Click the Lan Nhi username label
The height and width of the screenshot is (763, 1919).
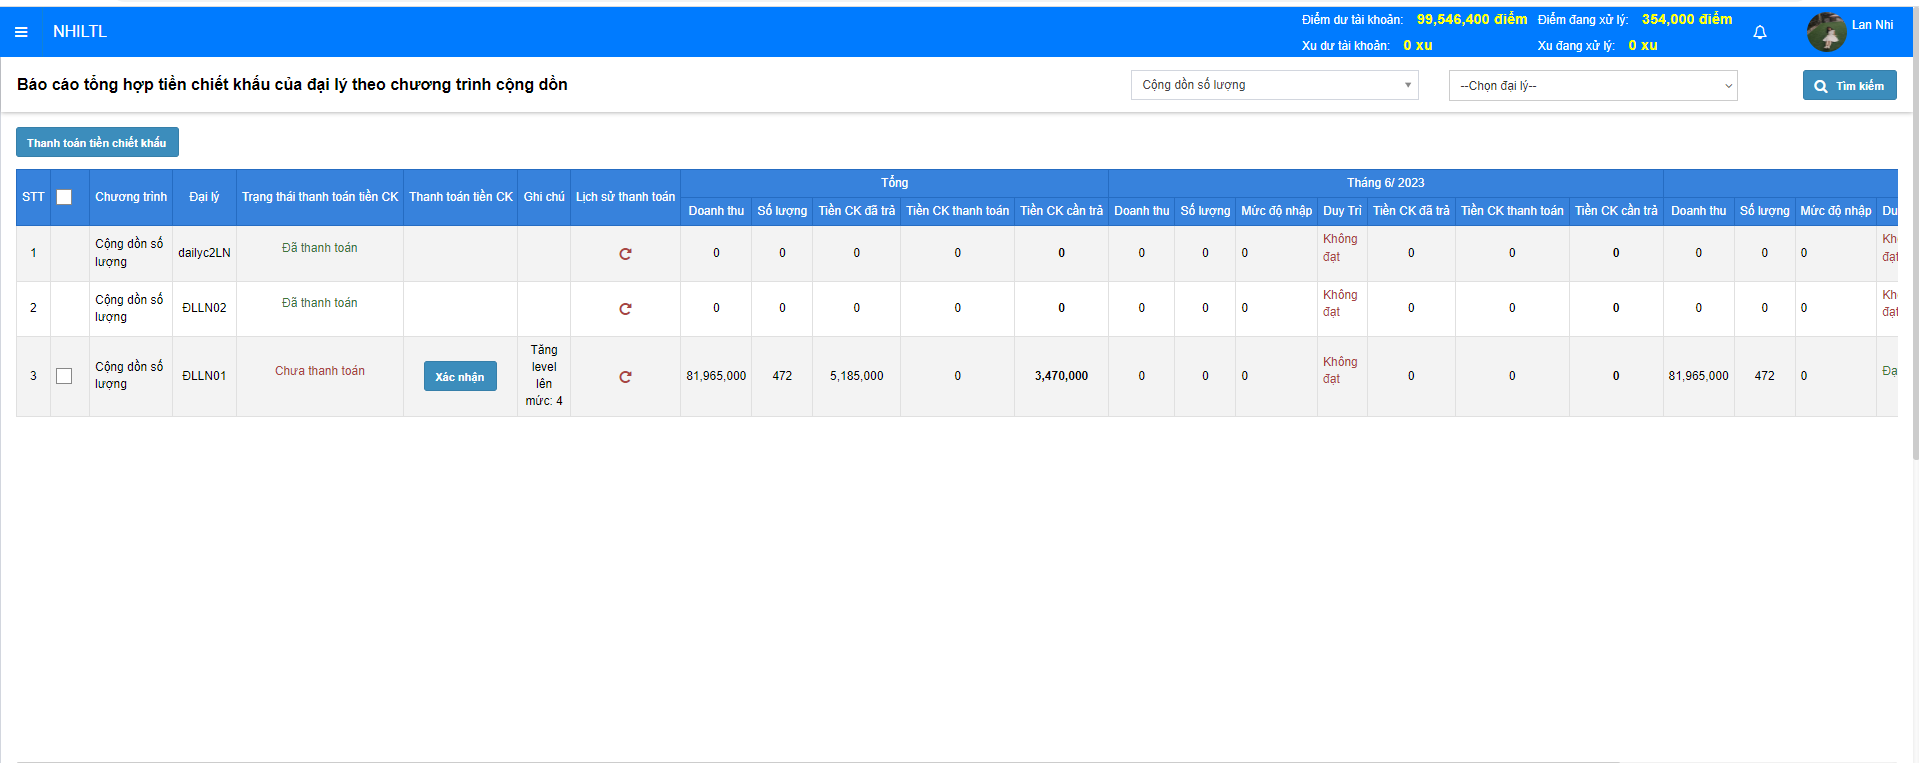(x=1872, y=25)
